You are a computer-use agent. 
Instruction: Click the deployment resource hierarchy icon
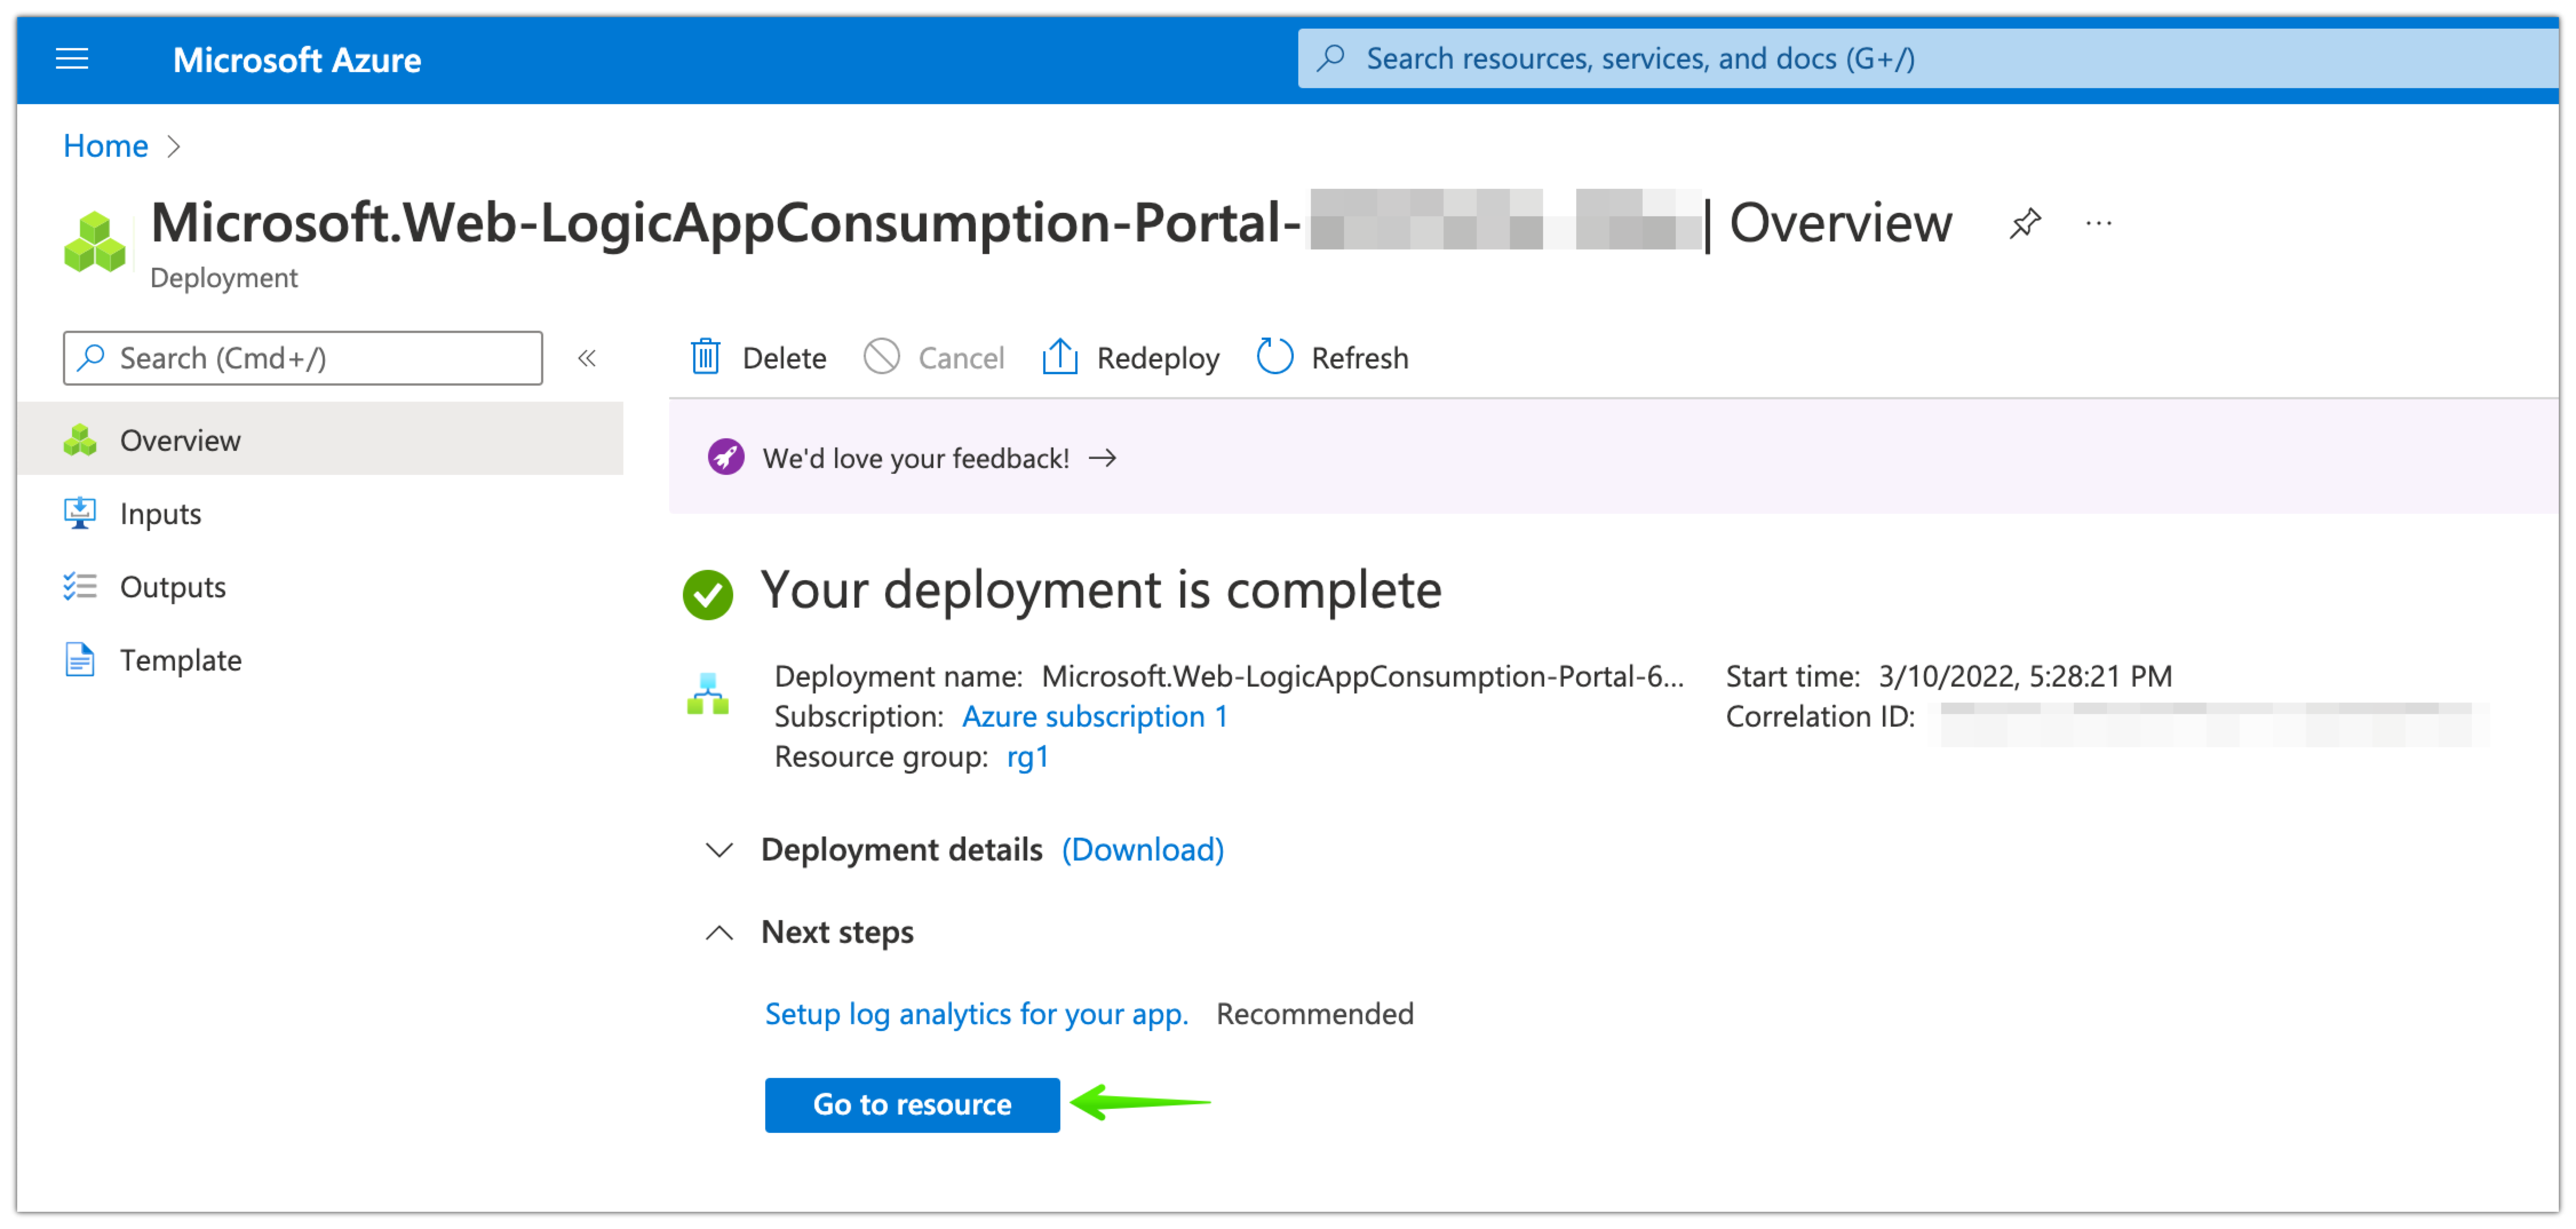pyautogui.click(x=708, y=694)
